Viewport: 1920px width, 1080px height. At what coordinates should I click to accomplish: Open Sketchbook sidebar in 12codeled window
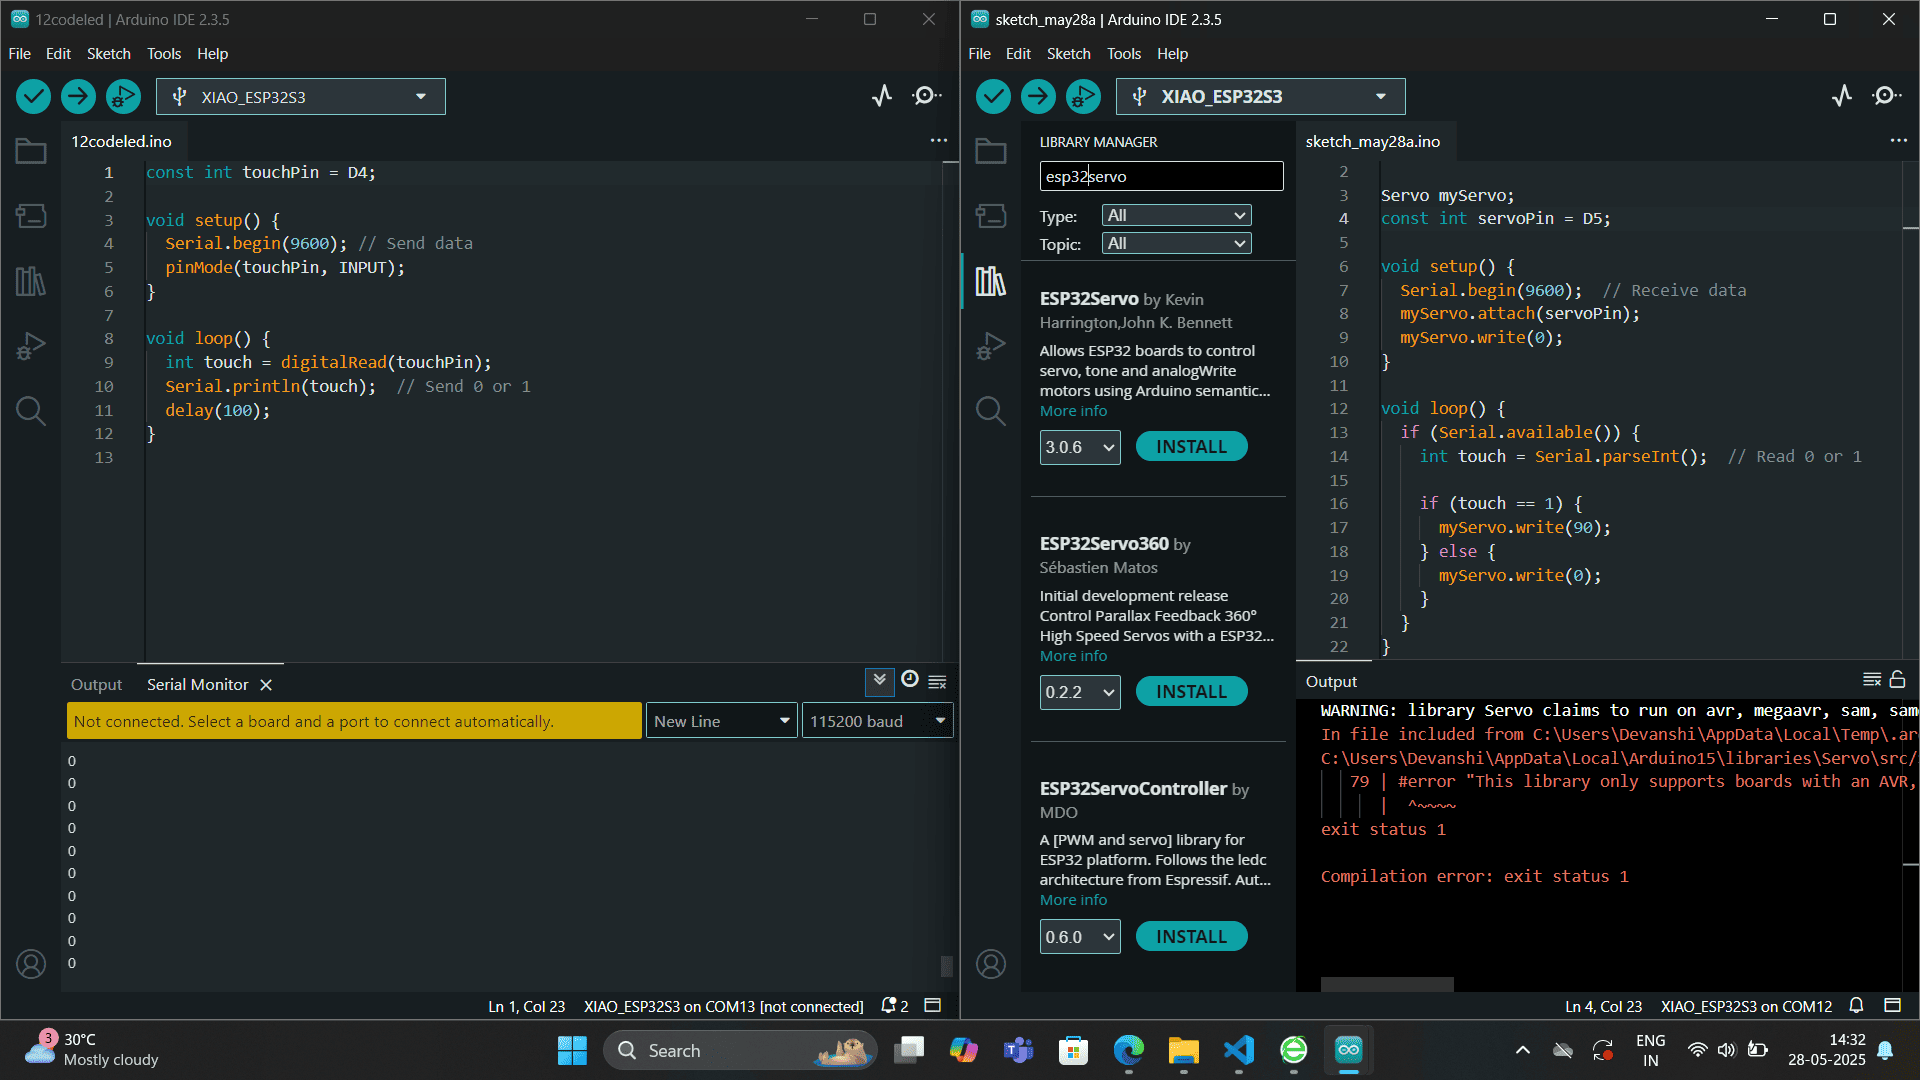pyautogui.click(x=31, y=152)
